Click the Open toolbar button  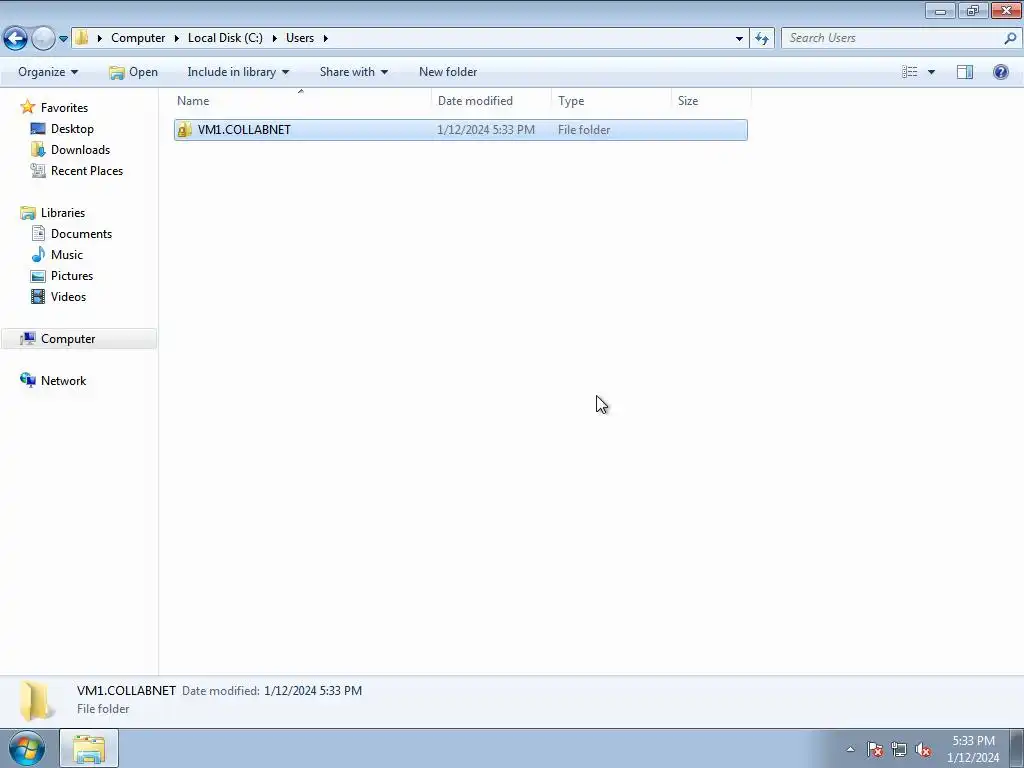point(133,72)
